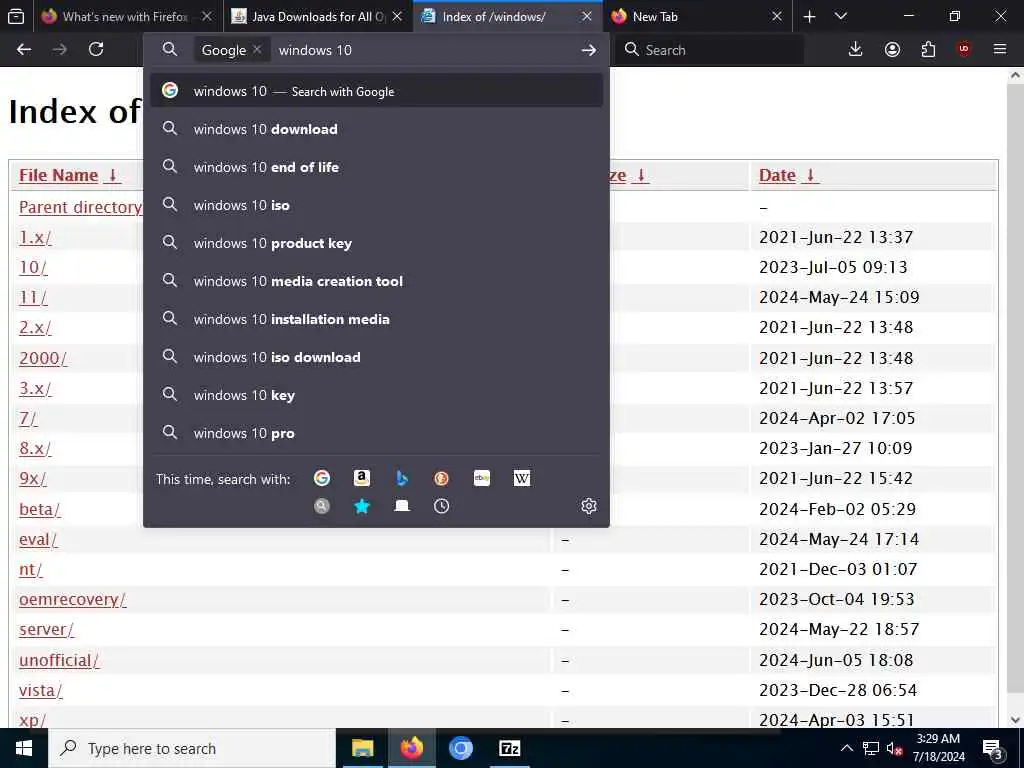Switch to Java Downloads tab
This screenshot has height=768, width=1024.
318,16
